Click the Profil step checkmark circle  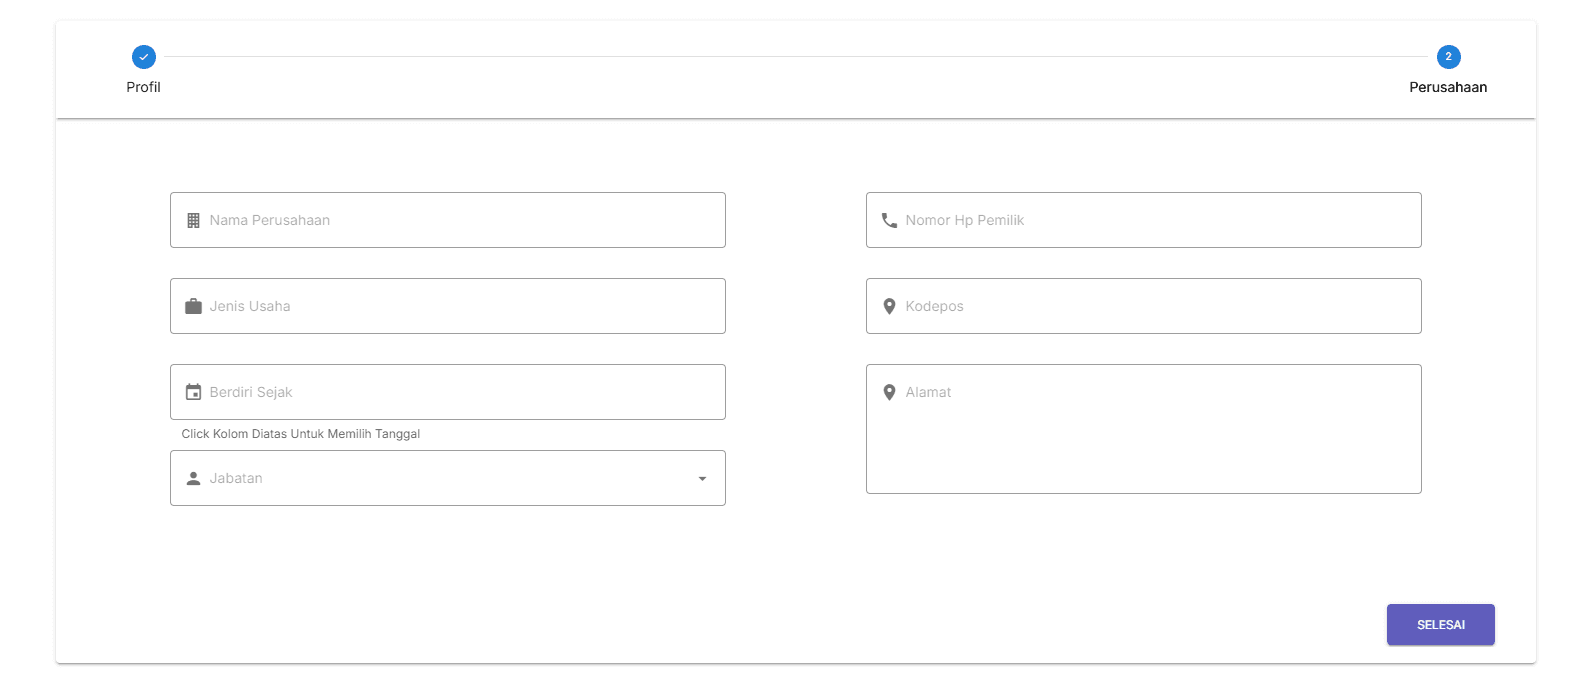click(x=144, y=57)
